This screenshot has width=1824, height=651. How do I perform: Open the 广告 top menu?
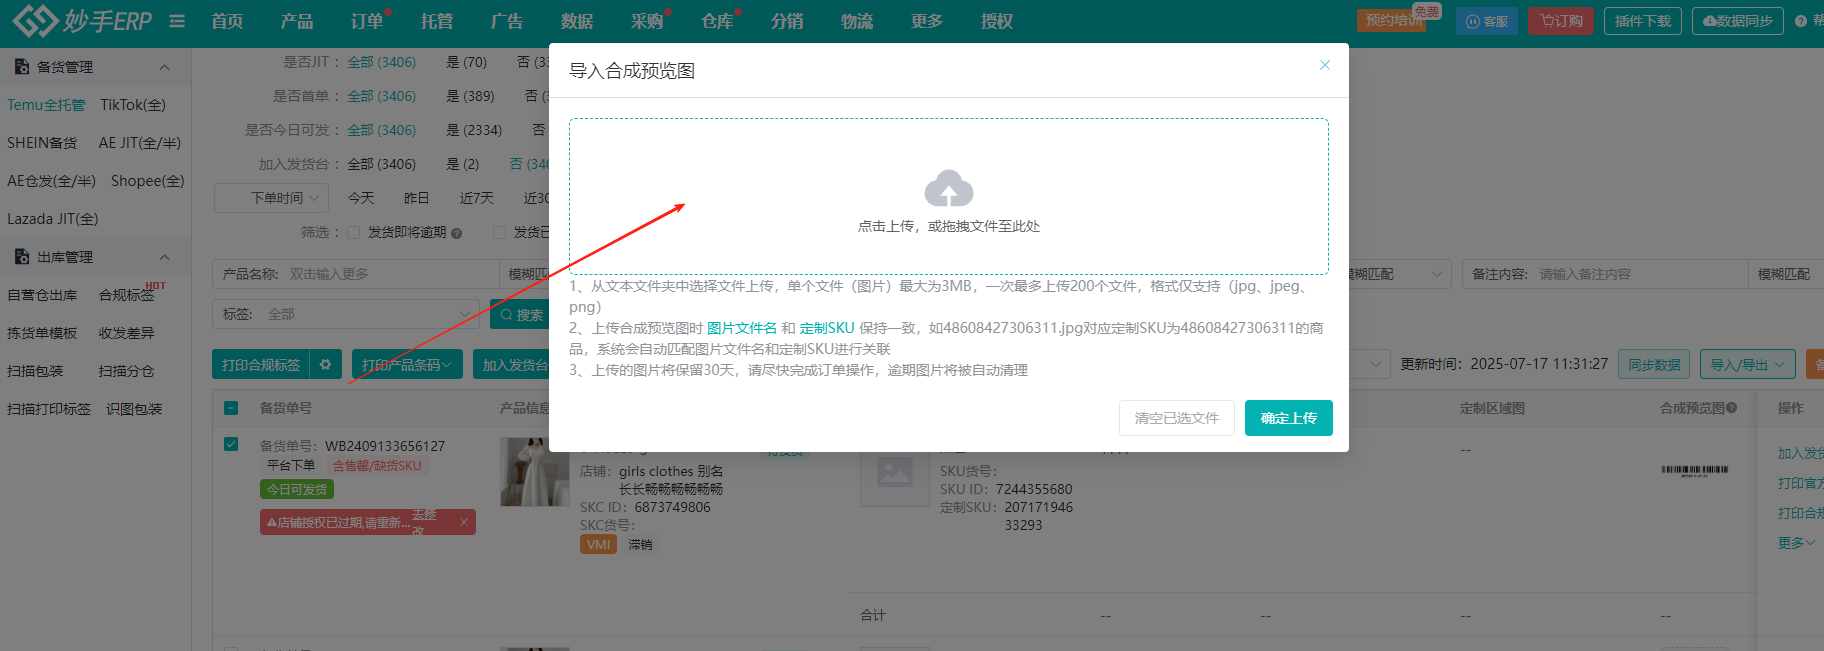(x=507, y=21)
